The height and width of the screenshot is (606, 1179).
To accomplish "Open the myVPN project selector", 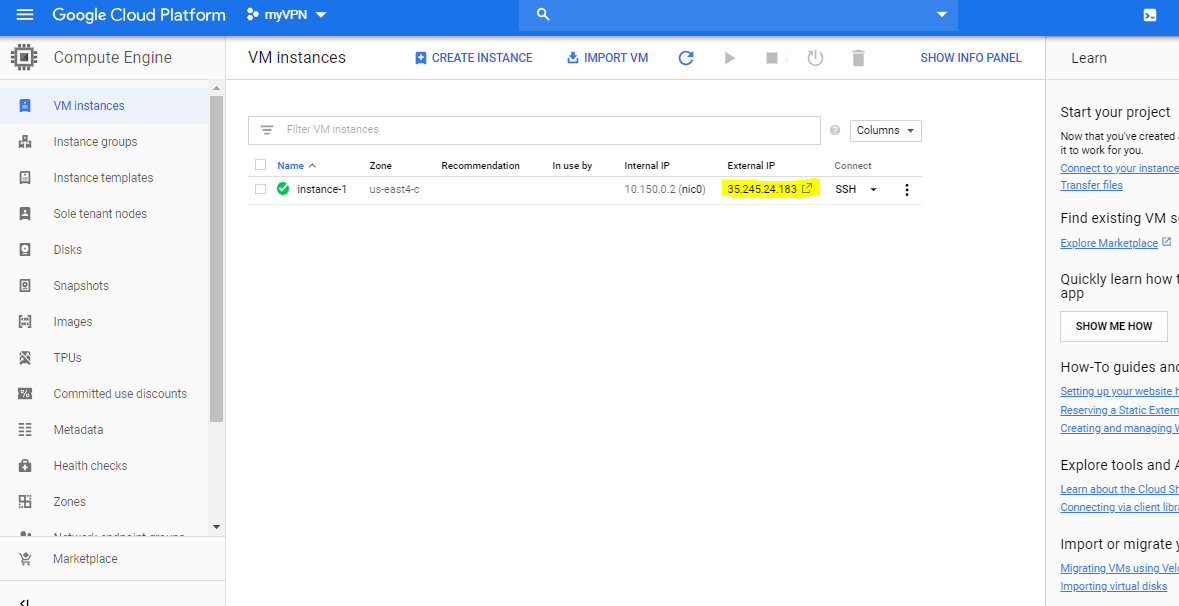I will pyautogui.click(x=287, y=15).
